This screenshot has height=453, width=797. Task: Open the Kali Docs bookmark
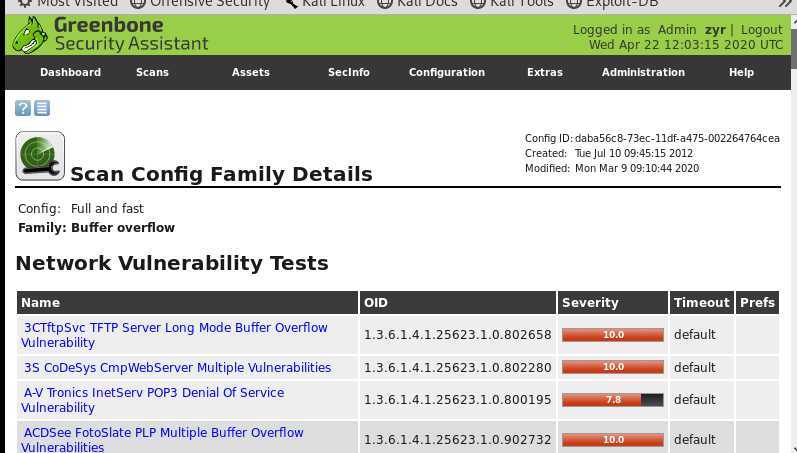coord(417,3)
